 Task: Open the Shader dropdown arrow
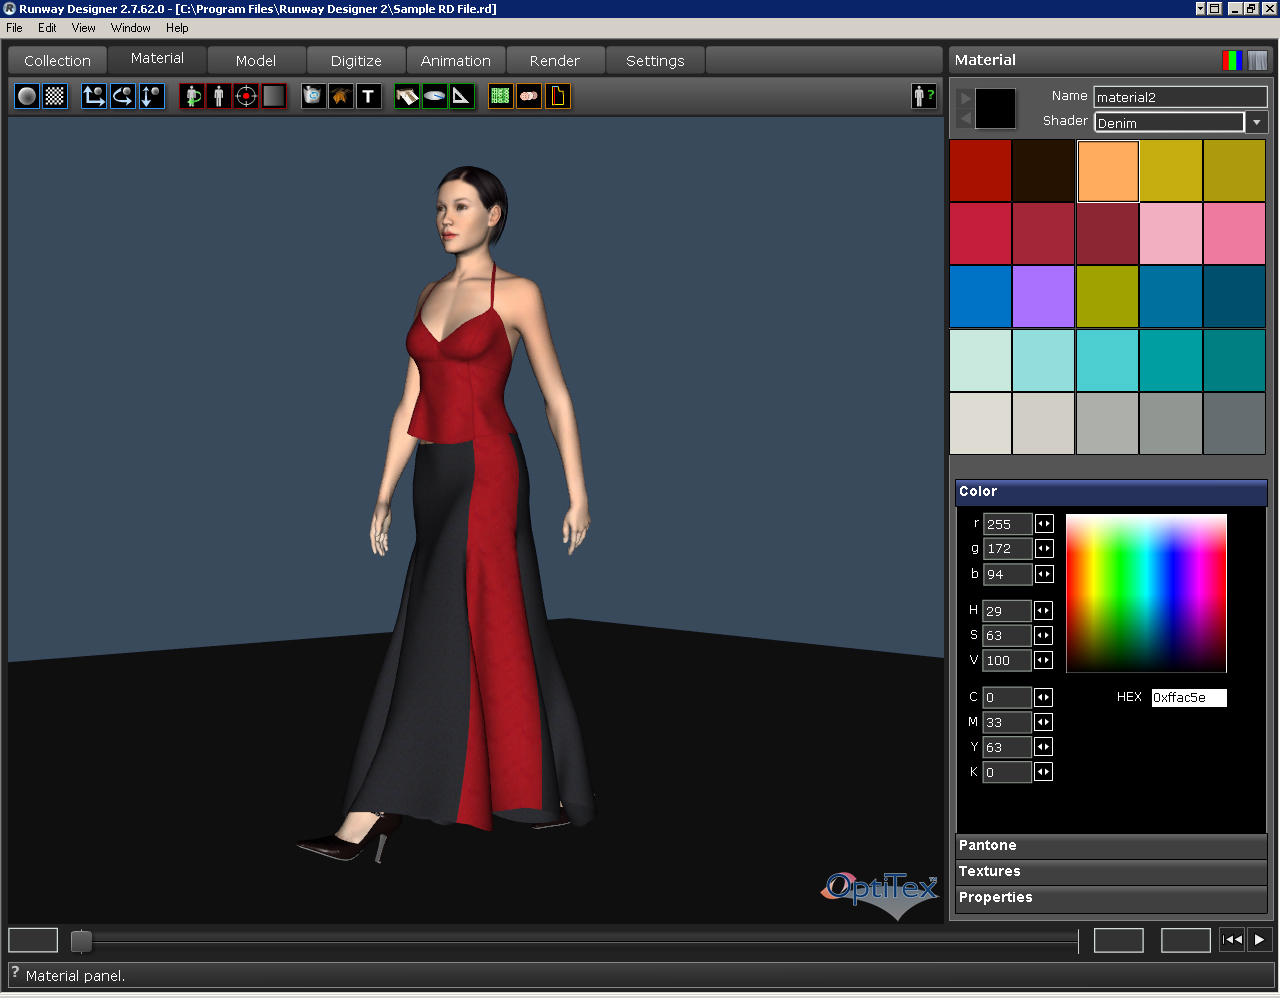(1257, 122)
